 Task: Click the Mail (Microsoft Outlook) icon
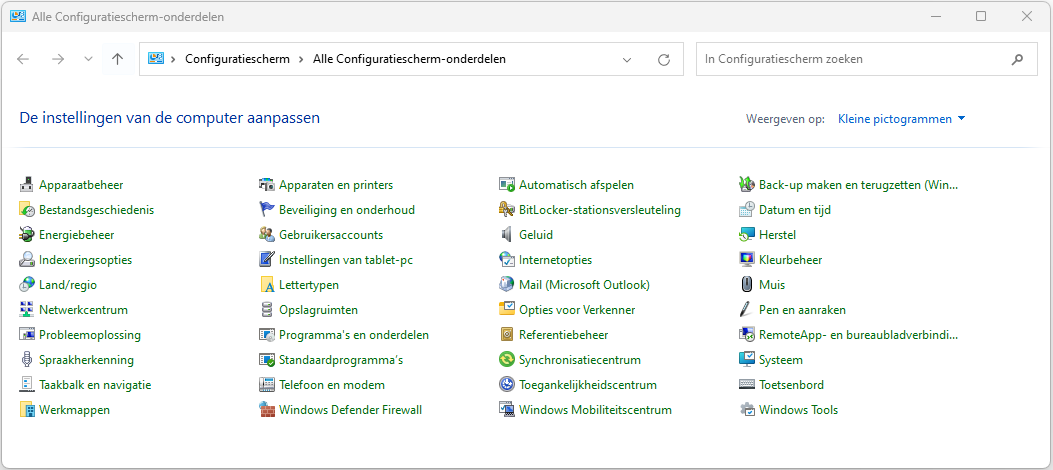tap(507, 285)
